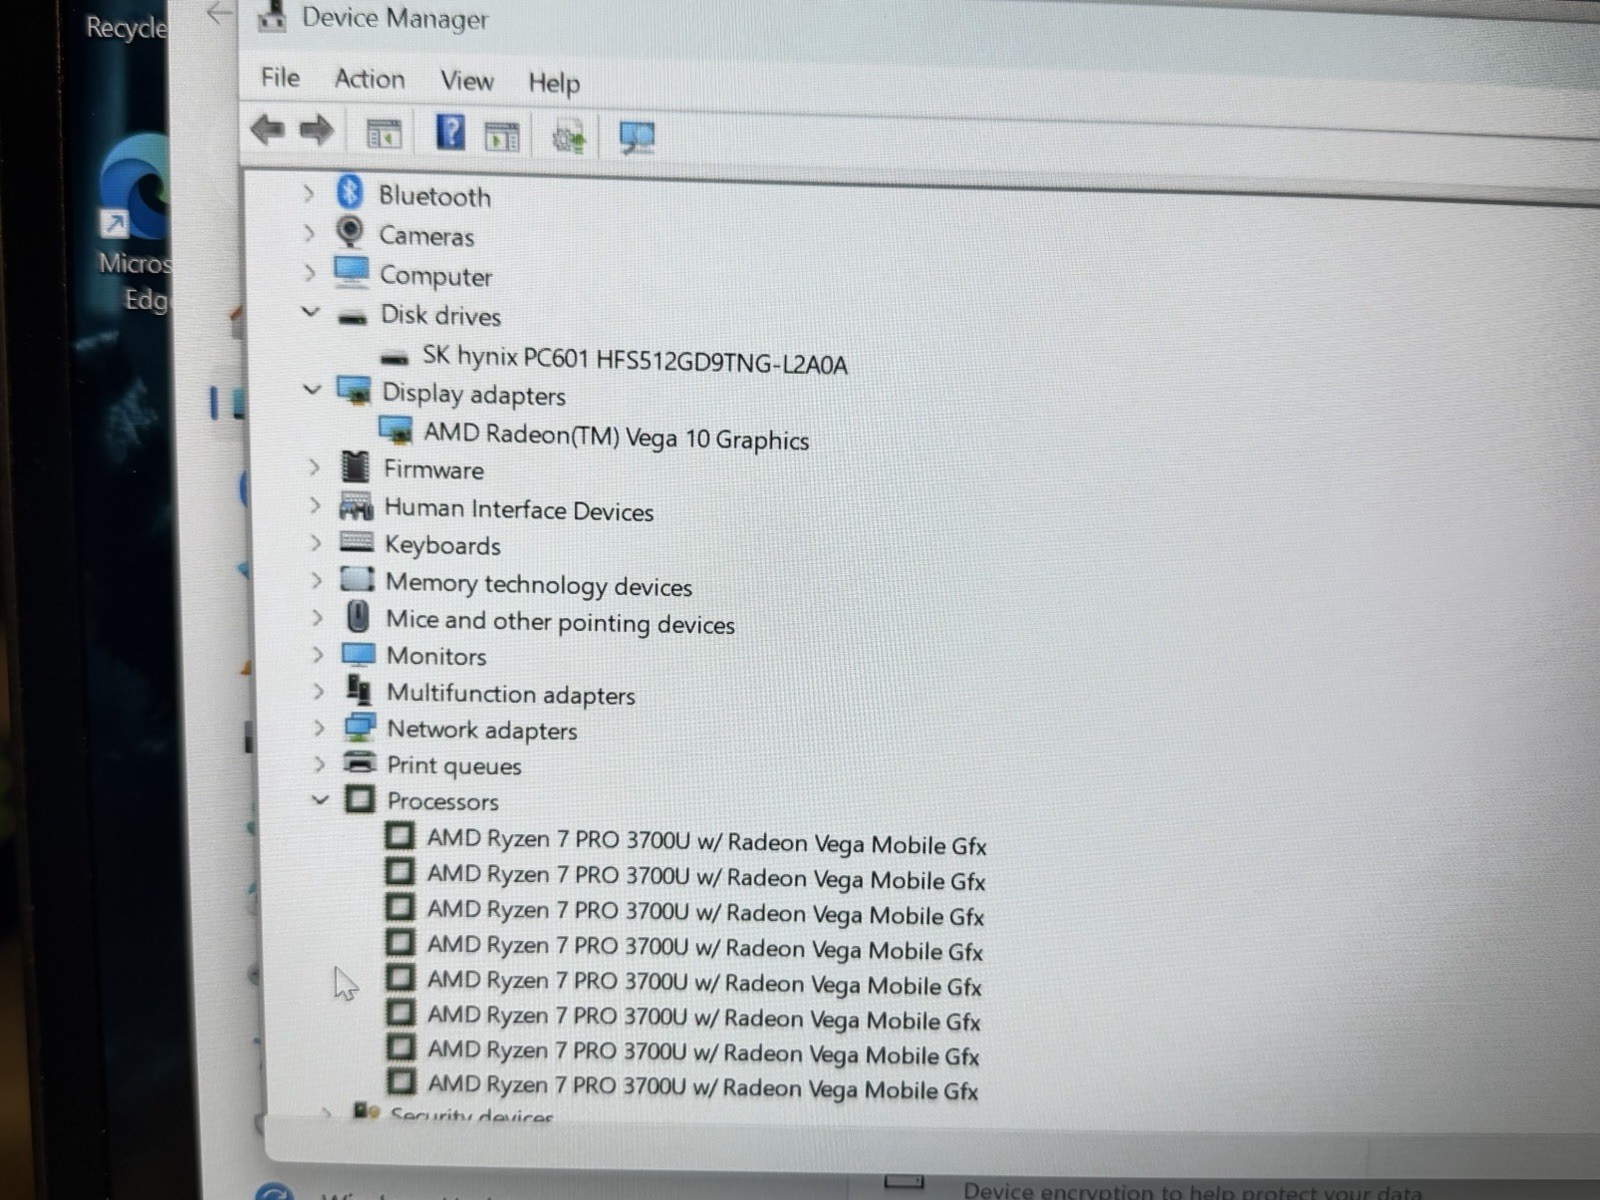Open the File menu
Viewport: 1600px width, 1200px height.
click(280, 77)
